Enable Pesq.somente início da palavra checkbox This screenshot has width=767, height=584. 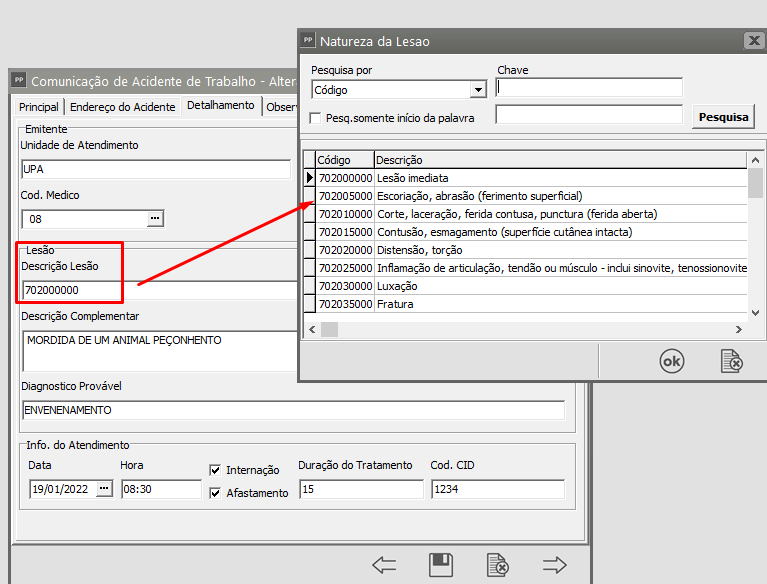pos(316,118)
